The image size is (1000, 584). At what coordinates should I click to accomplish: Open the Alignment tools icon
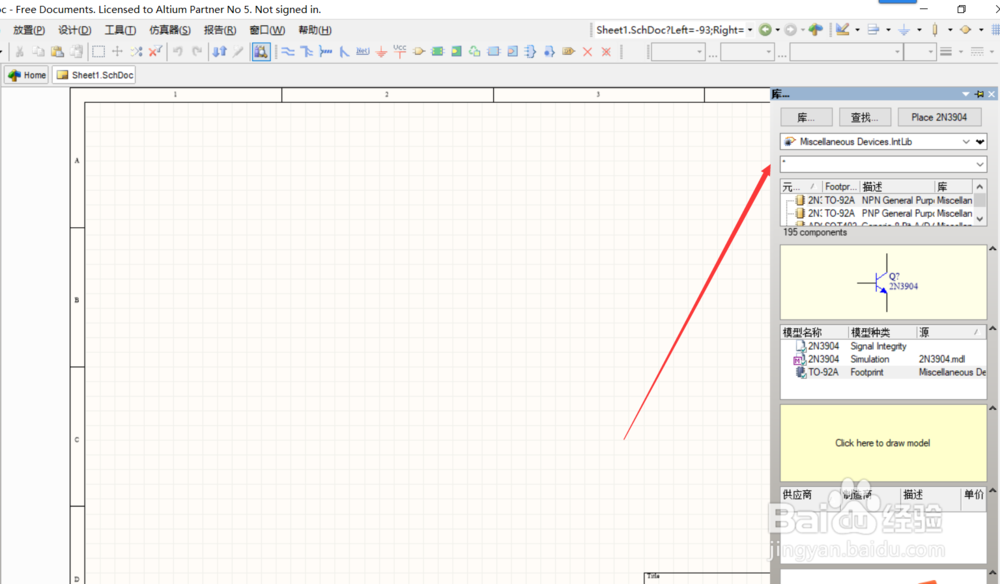tap(874, 29)
